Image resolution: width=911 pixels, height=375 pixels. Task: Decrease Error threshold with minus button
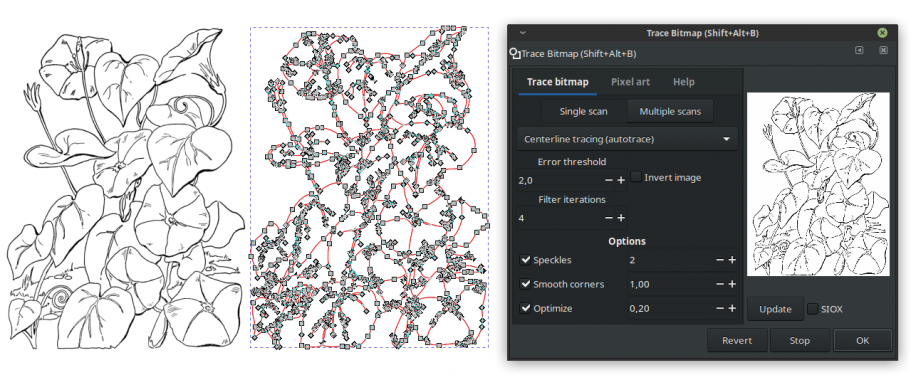tap(609, 181)
